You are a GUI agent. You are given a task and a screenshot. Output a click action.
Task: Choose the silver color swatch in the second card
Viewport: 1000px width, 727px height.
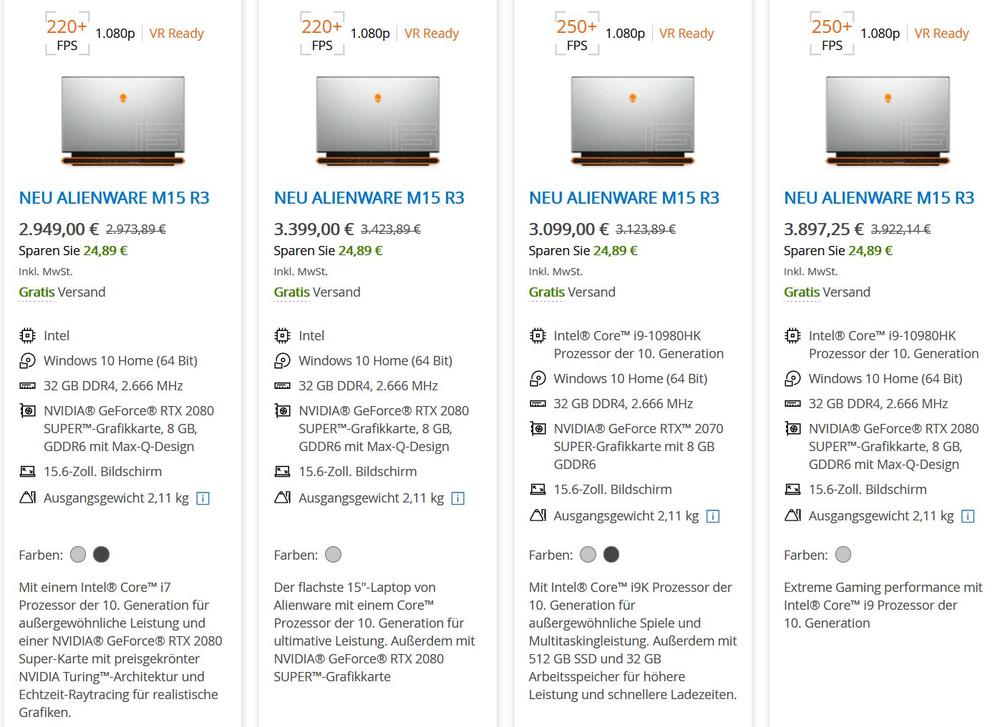(x=334, y=555)
